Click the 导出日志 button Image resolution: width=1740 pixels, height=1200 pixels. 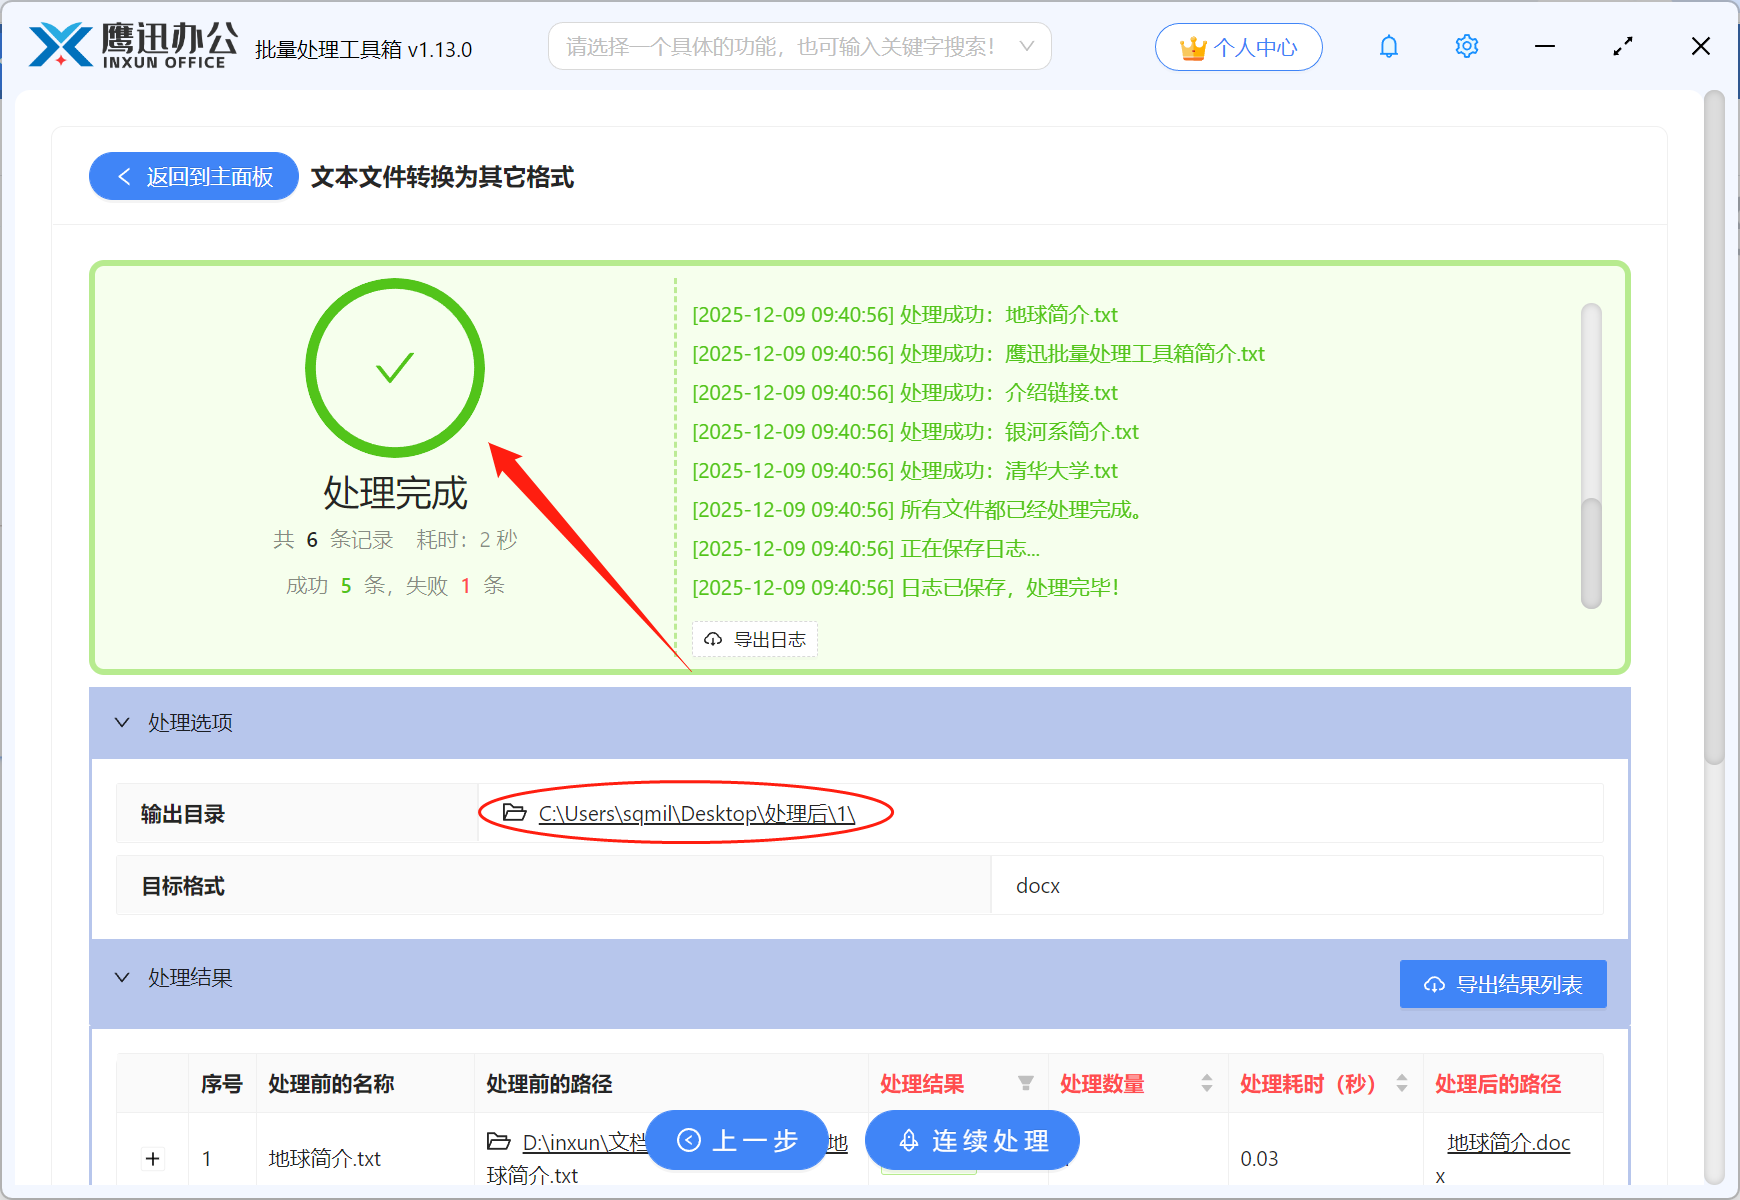[x=755, y=639]
